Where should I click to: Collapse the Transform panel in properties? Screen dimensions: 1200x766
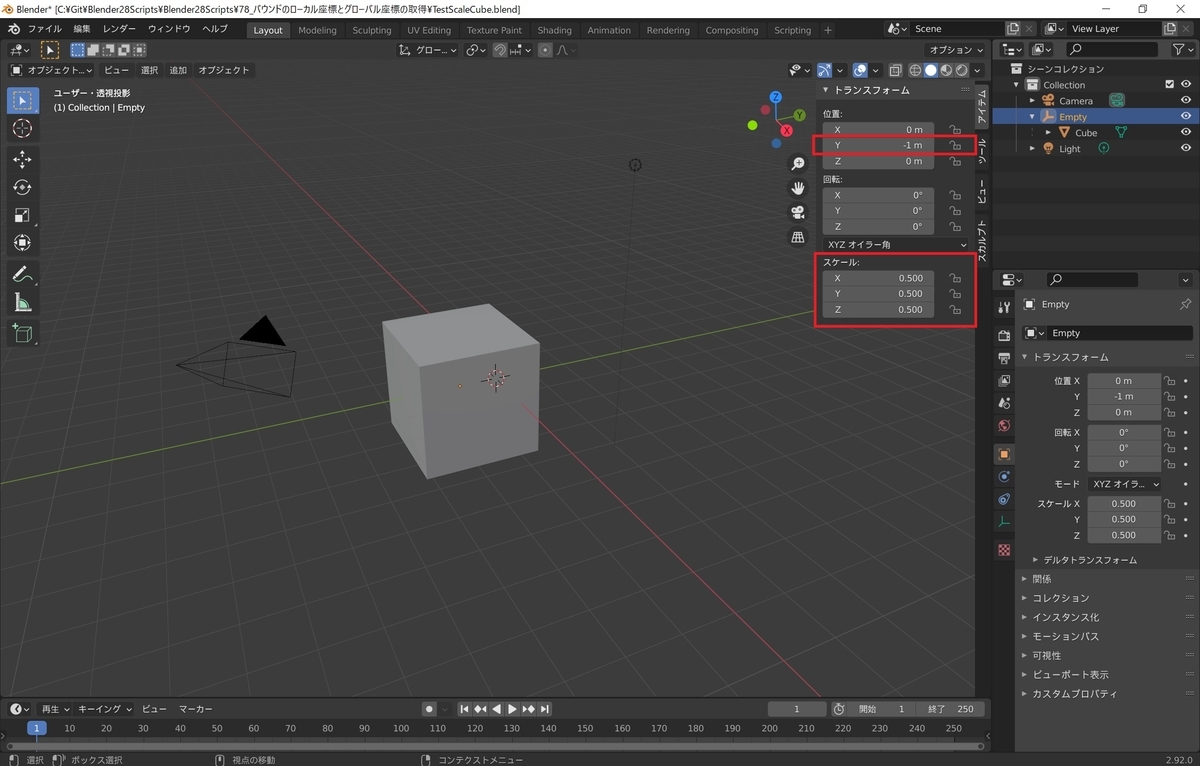[x=1025, y=357]
